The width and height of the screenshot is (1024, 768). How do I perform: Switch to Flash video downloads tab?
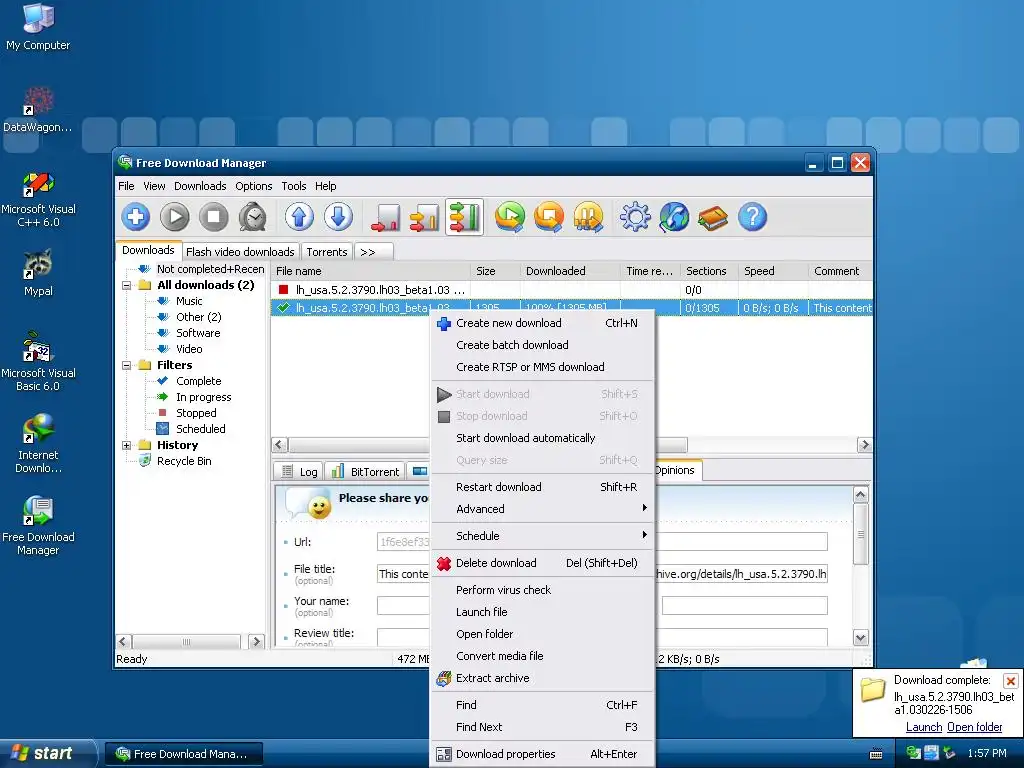240,252
